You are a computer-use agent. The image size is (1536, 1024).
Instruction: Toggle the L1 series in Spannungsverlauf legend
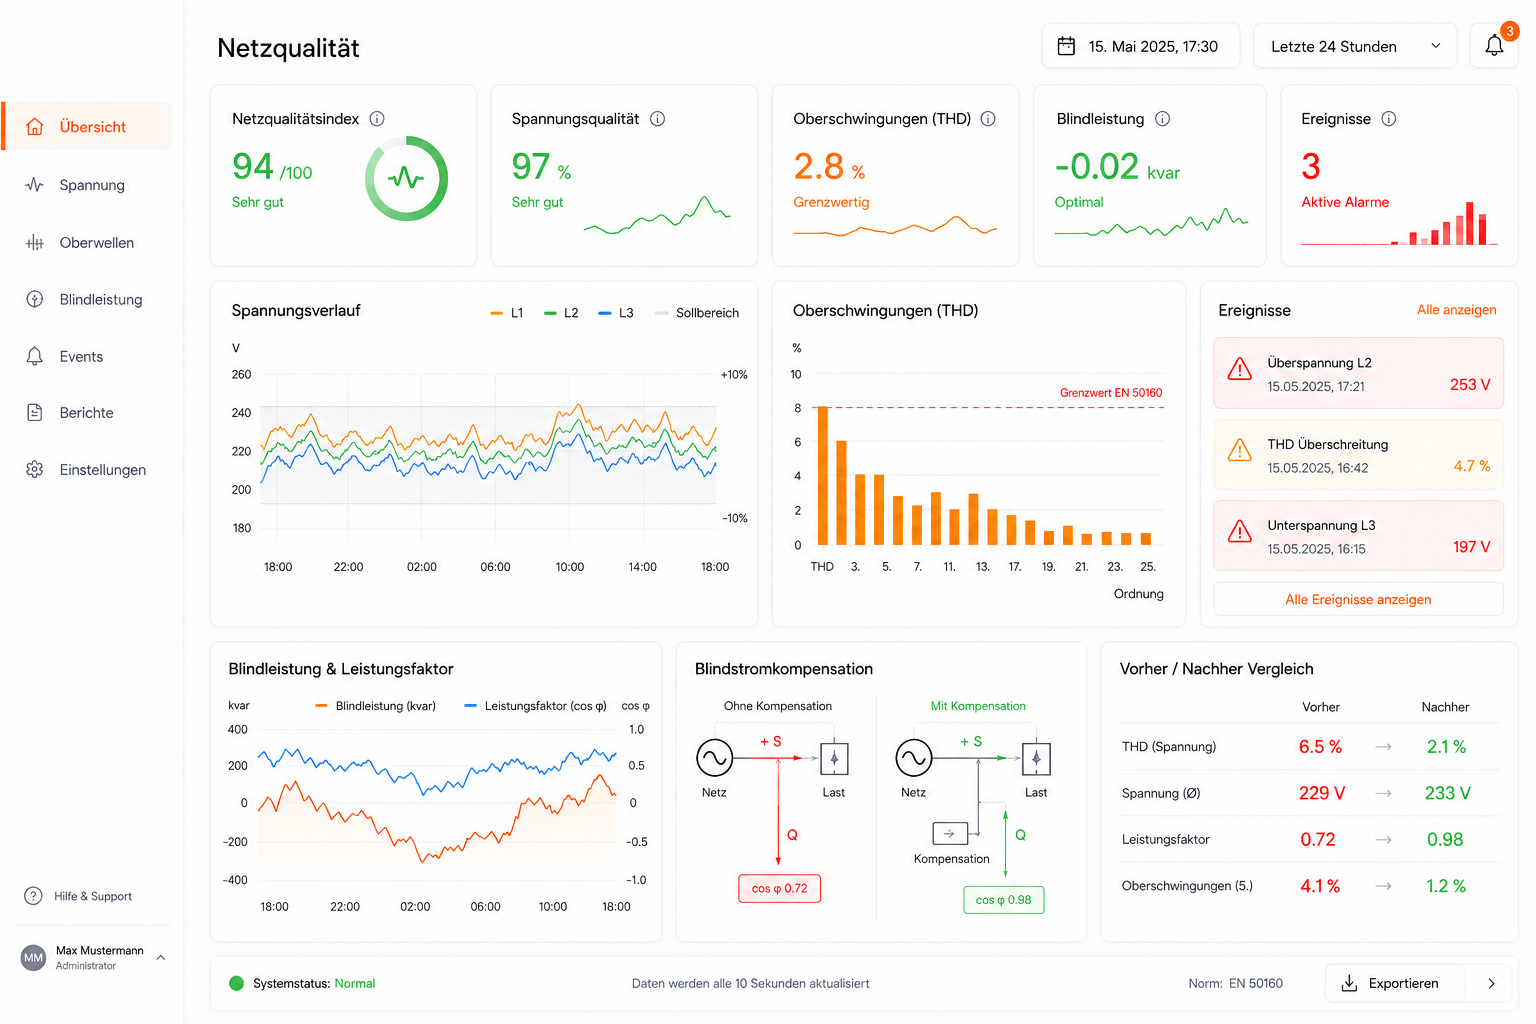tap(507, 313)
